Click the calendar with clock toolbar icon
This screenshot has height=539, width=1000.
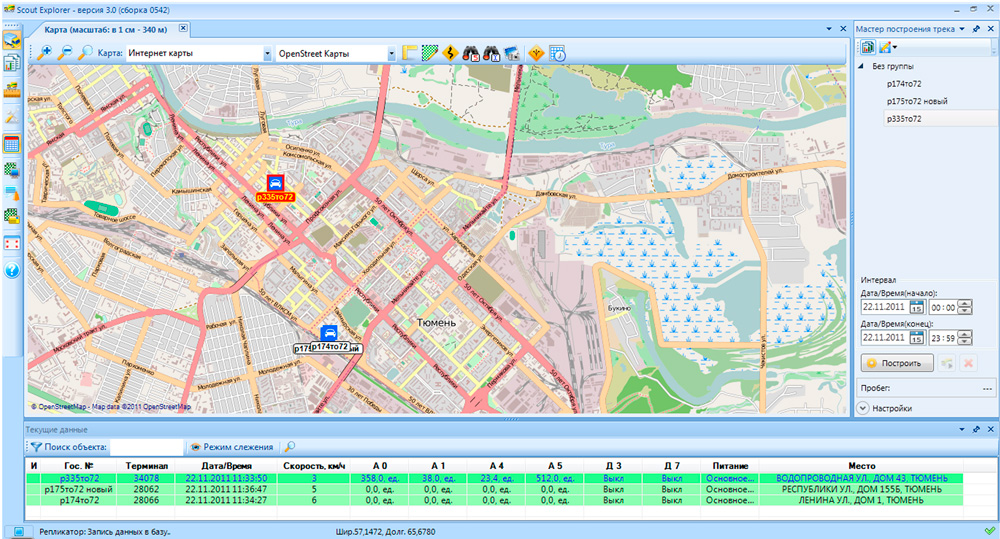tap(557, 54)
